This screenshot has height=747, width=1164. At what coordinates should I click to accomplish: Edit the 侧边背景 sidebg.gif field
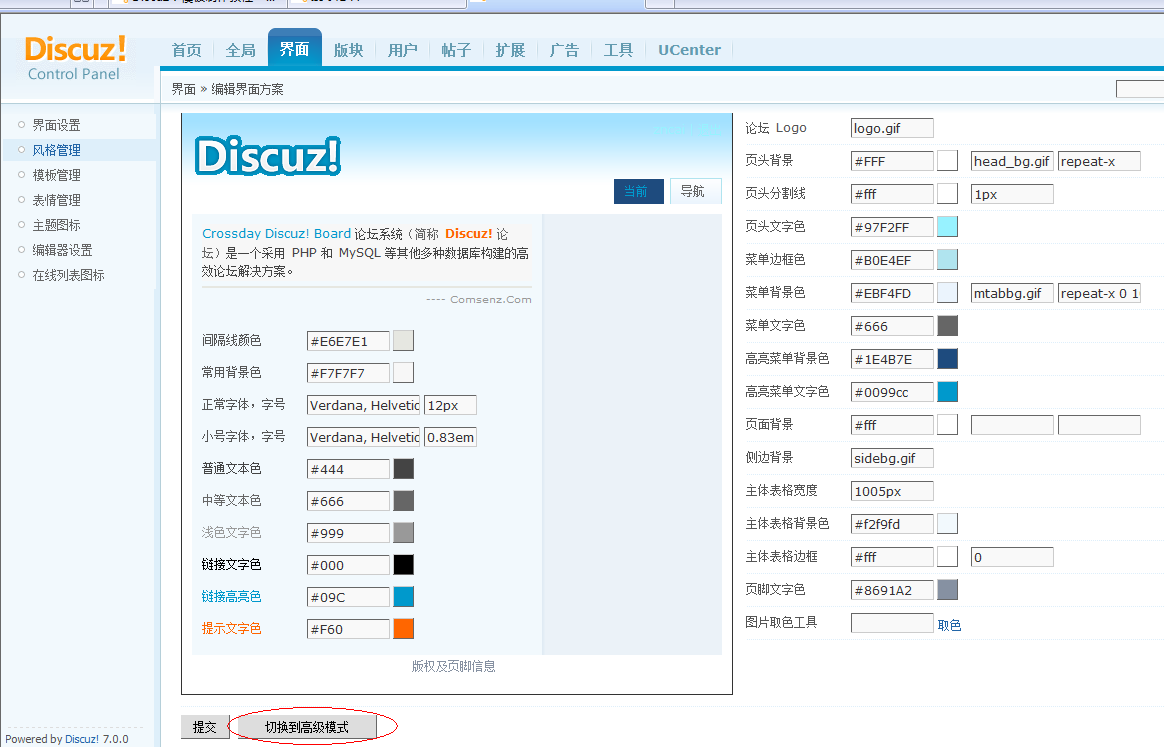tap(892, 458)
